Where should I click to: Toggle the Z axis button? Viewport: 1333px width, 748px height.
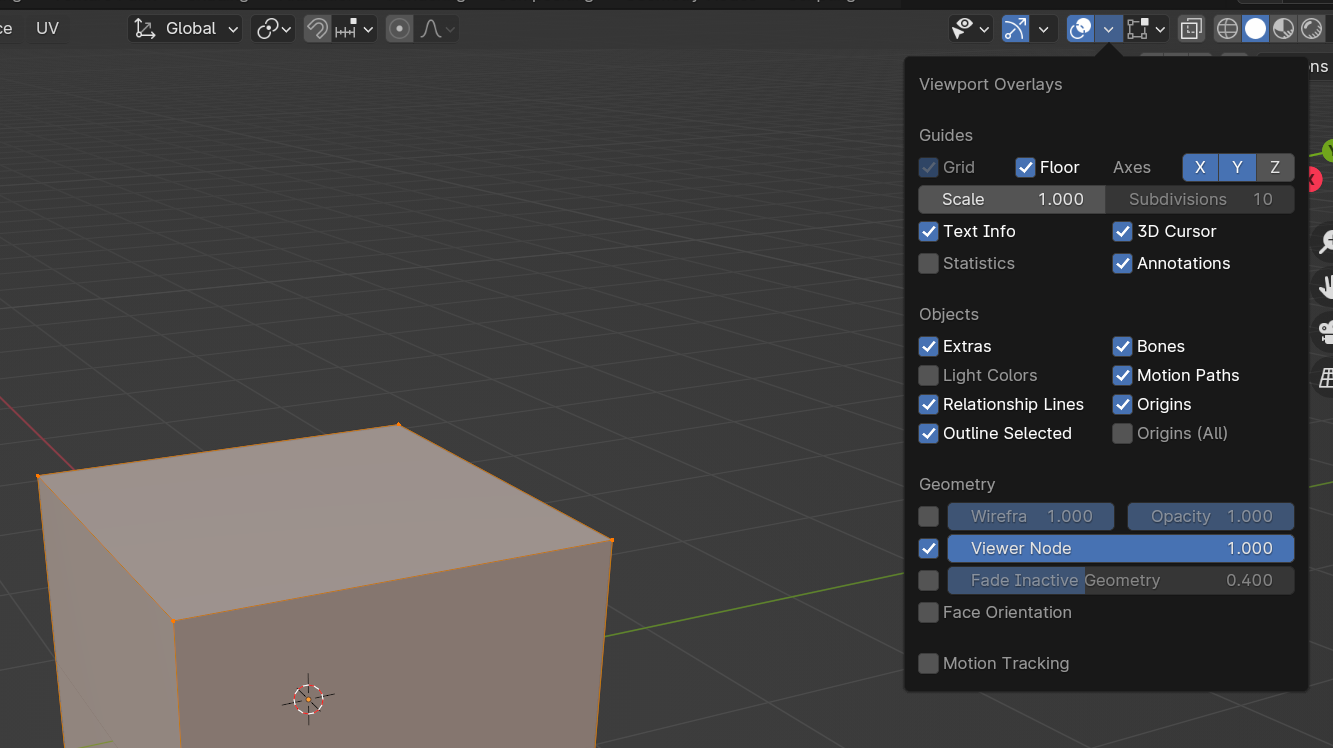pos(1275,167)
